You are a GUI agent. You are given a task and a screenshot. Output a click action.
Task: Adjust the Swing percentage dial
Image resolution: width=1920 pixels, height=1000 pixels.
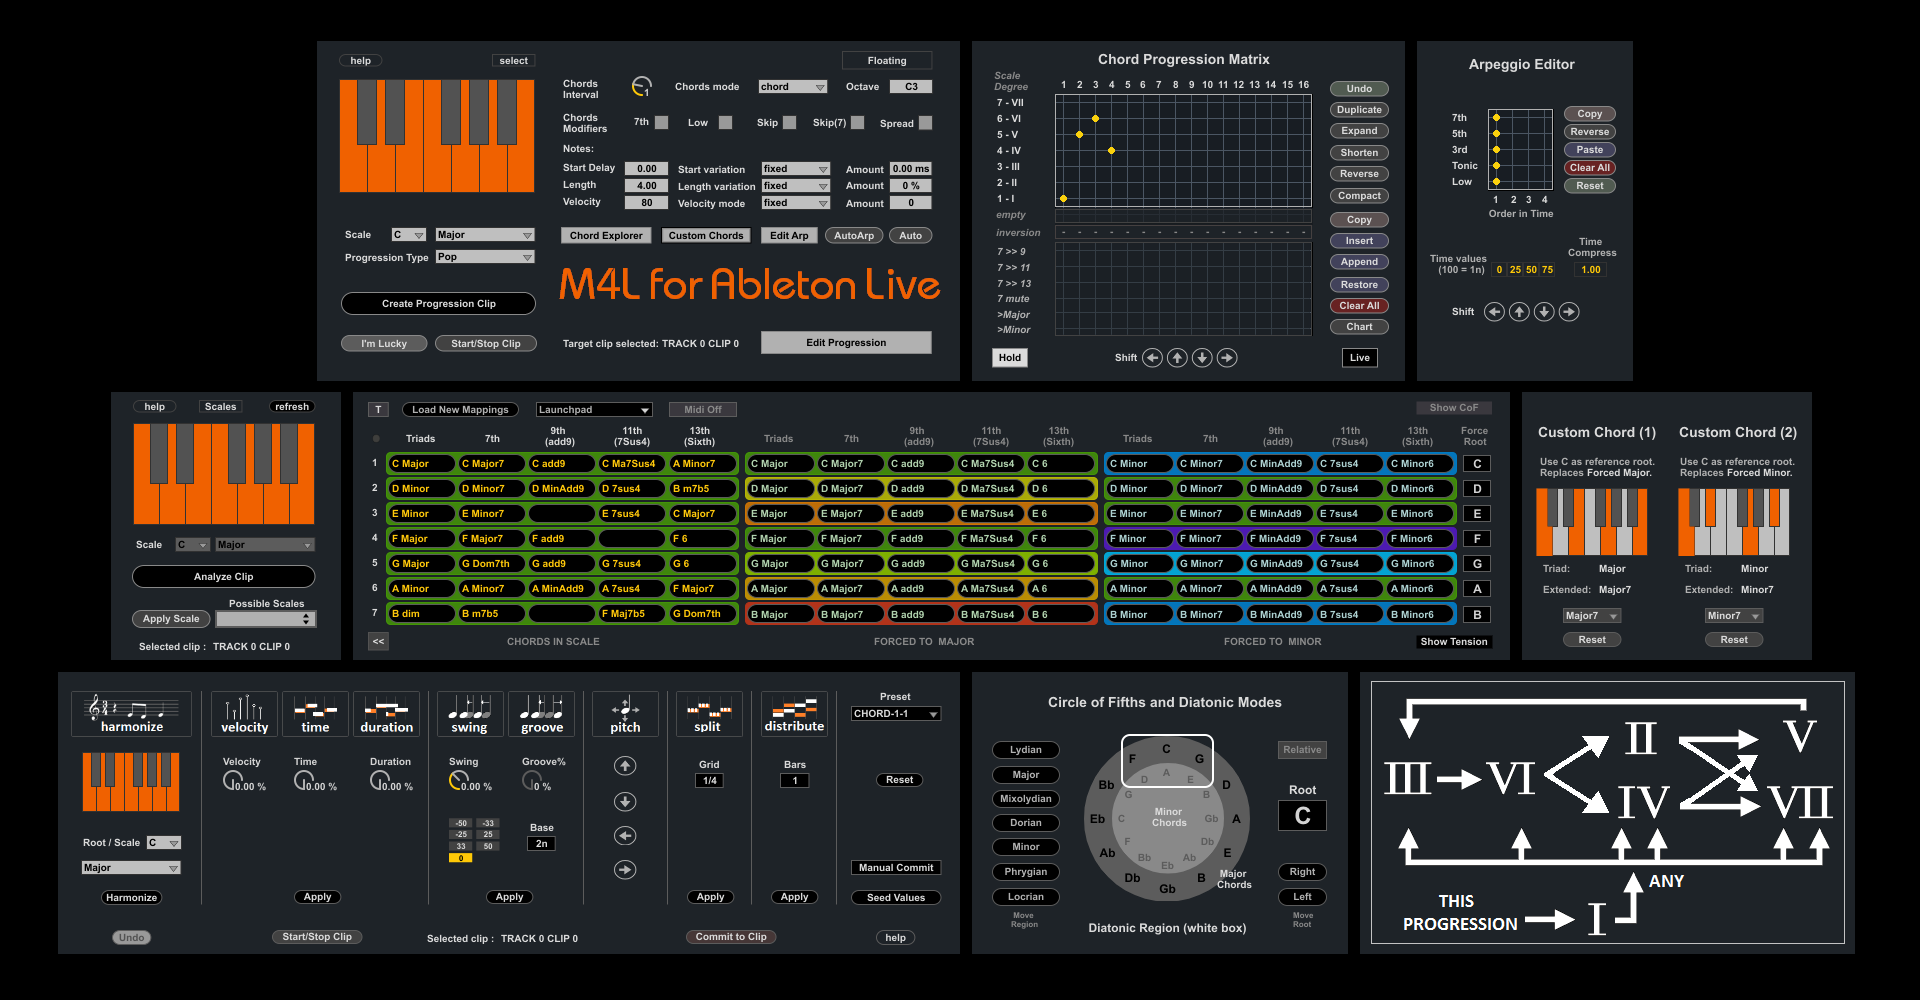pos(458,781)
